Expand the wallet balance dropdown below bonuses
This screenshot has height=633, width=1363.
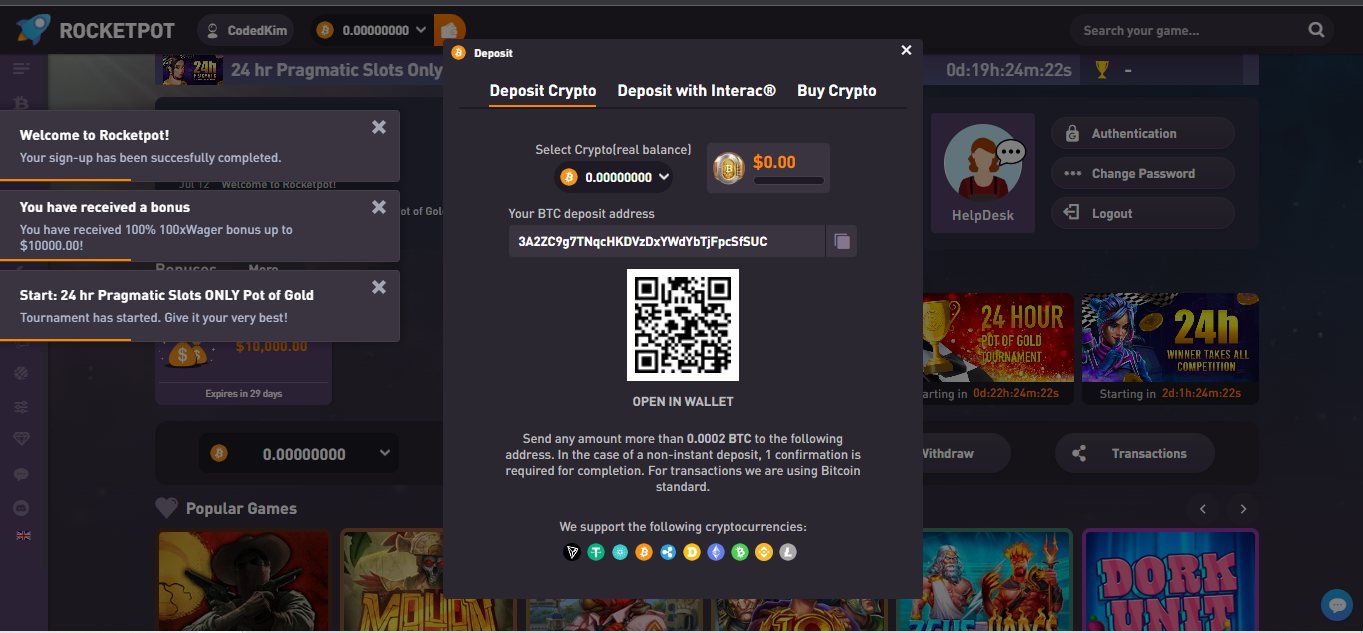(385, 453)
